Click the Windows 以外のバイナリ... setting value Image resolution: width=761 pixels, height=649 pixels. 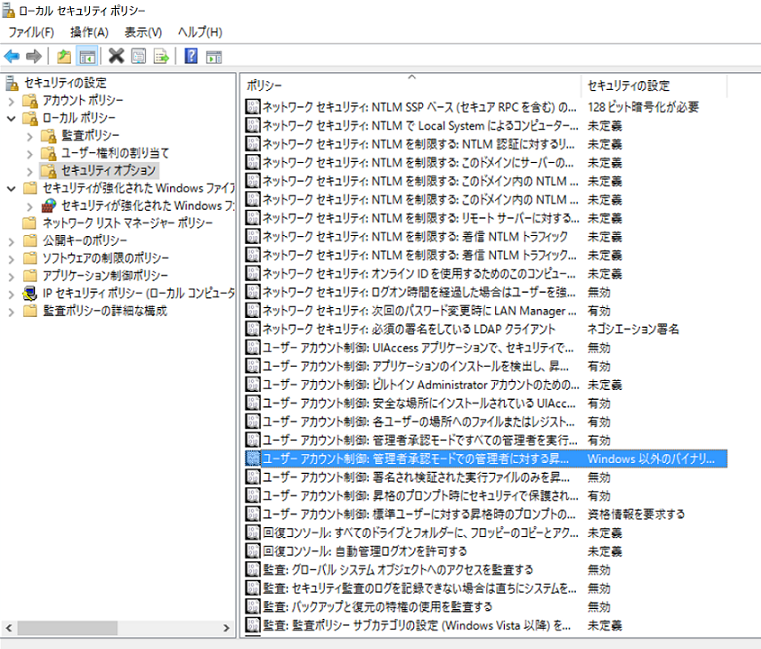coord(651,458)
